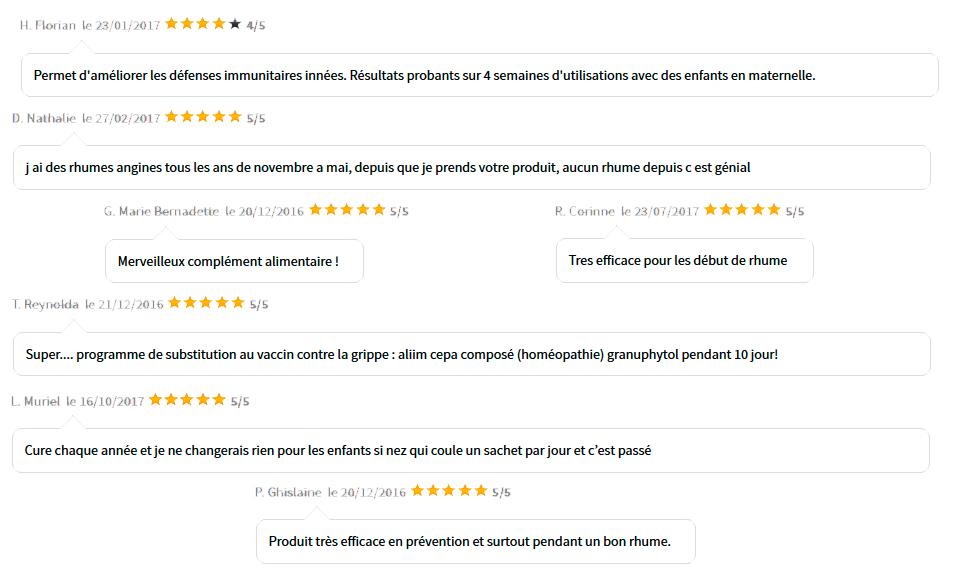This screenshot has width=960, height=588.
Task: Click the third star in T. Reynolda's rating
Action: coord(206,303)
